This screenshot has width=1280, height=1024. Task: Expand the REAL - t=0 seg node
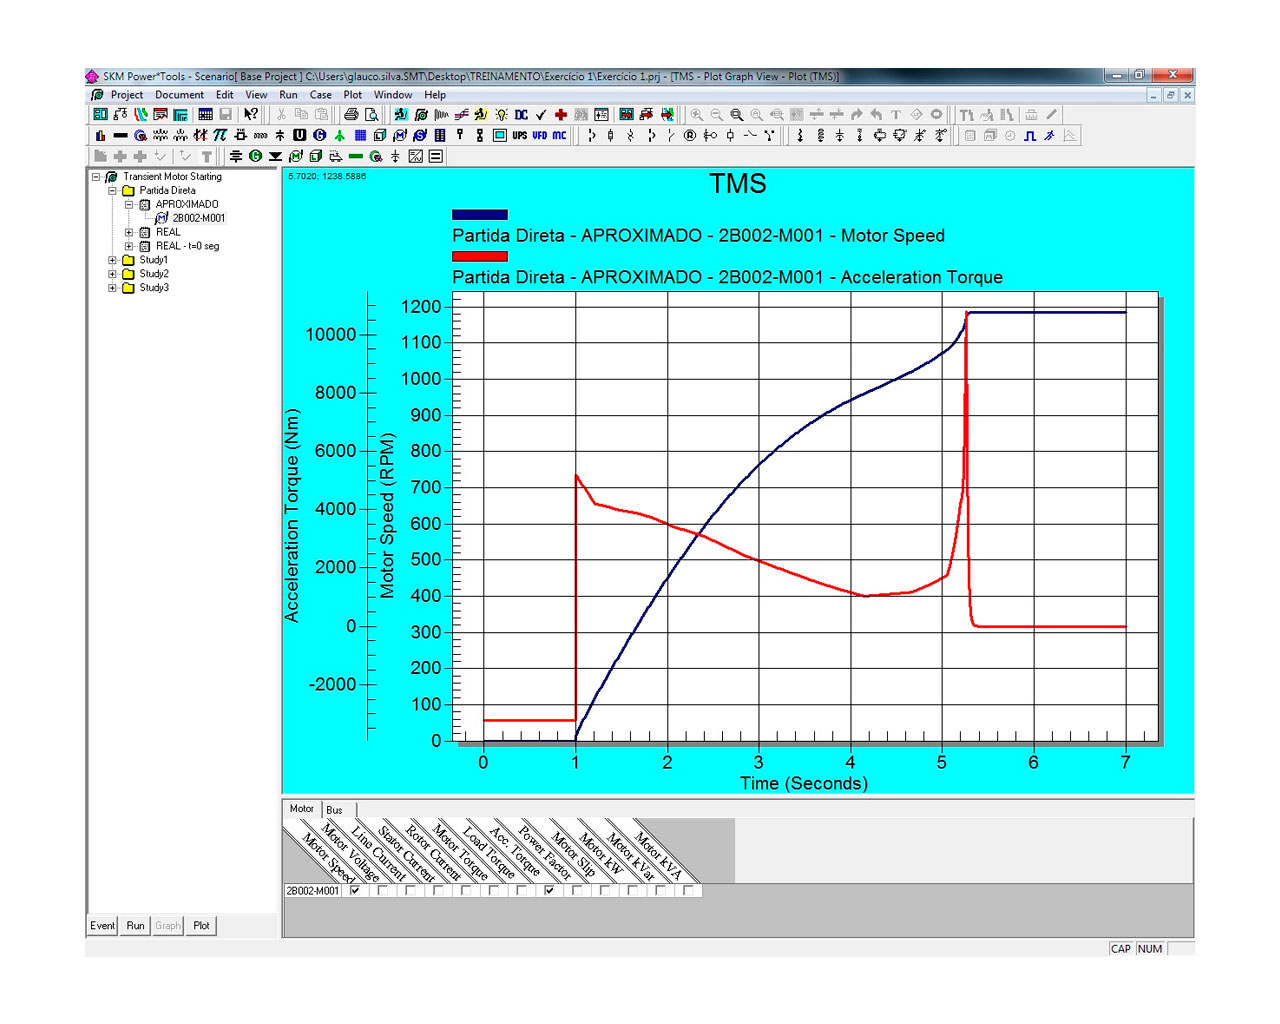pyautogui.click(x=129, y=246)
